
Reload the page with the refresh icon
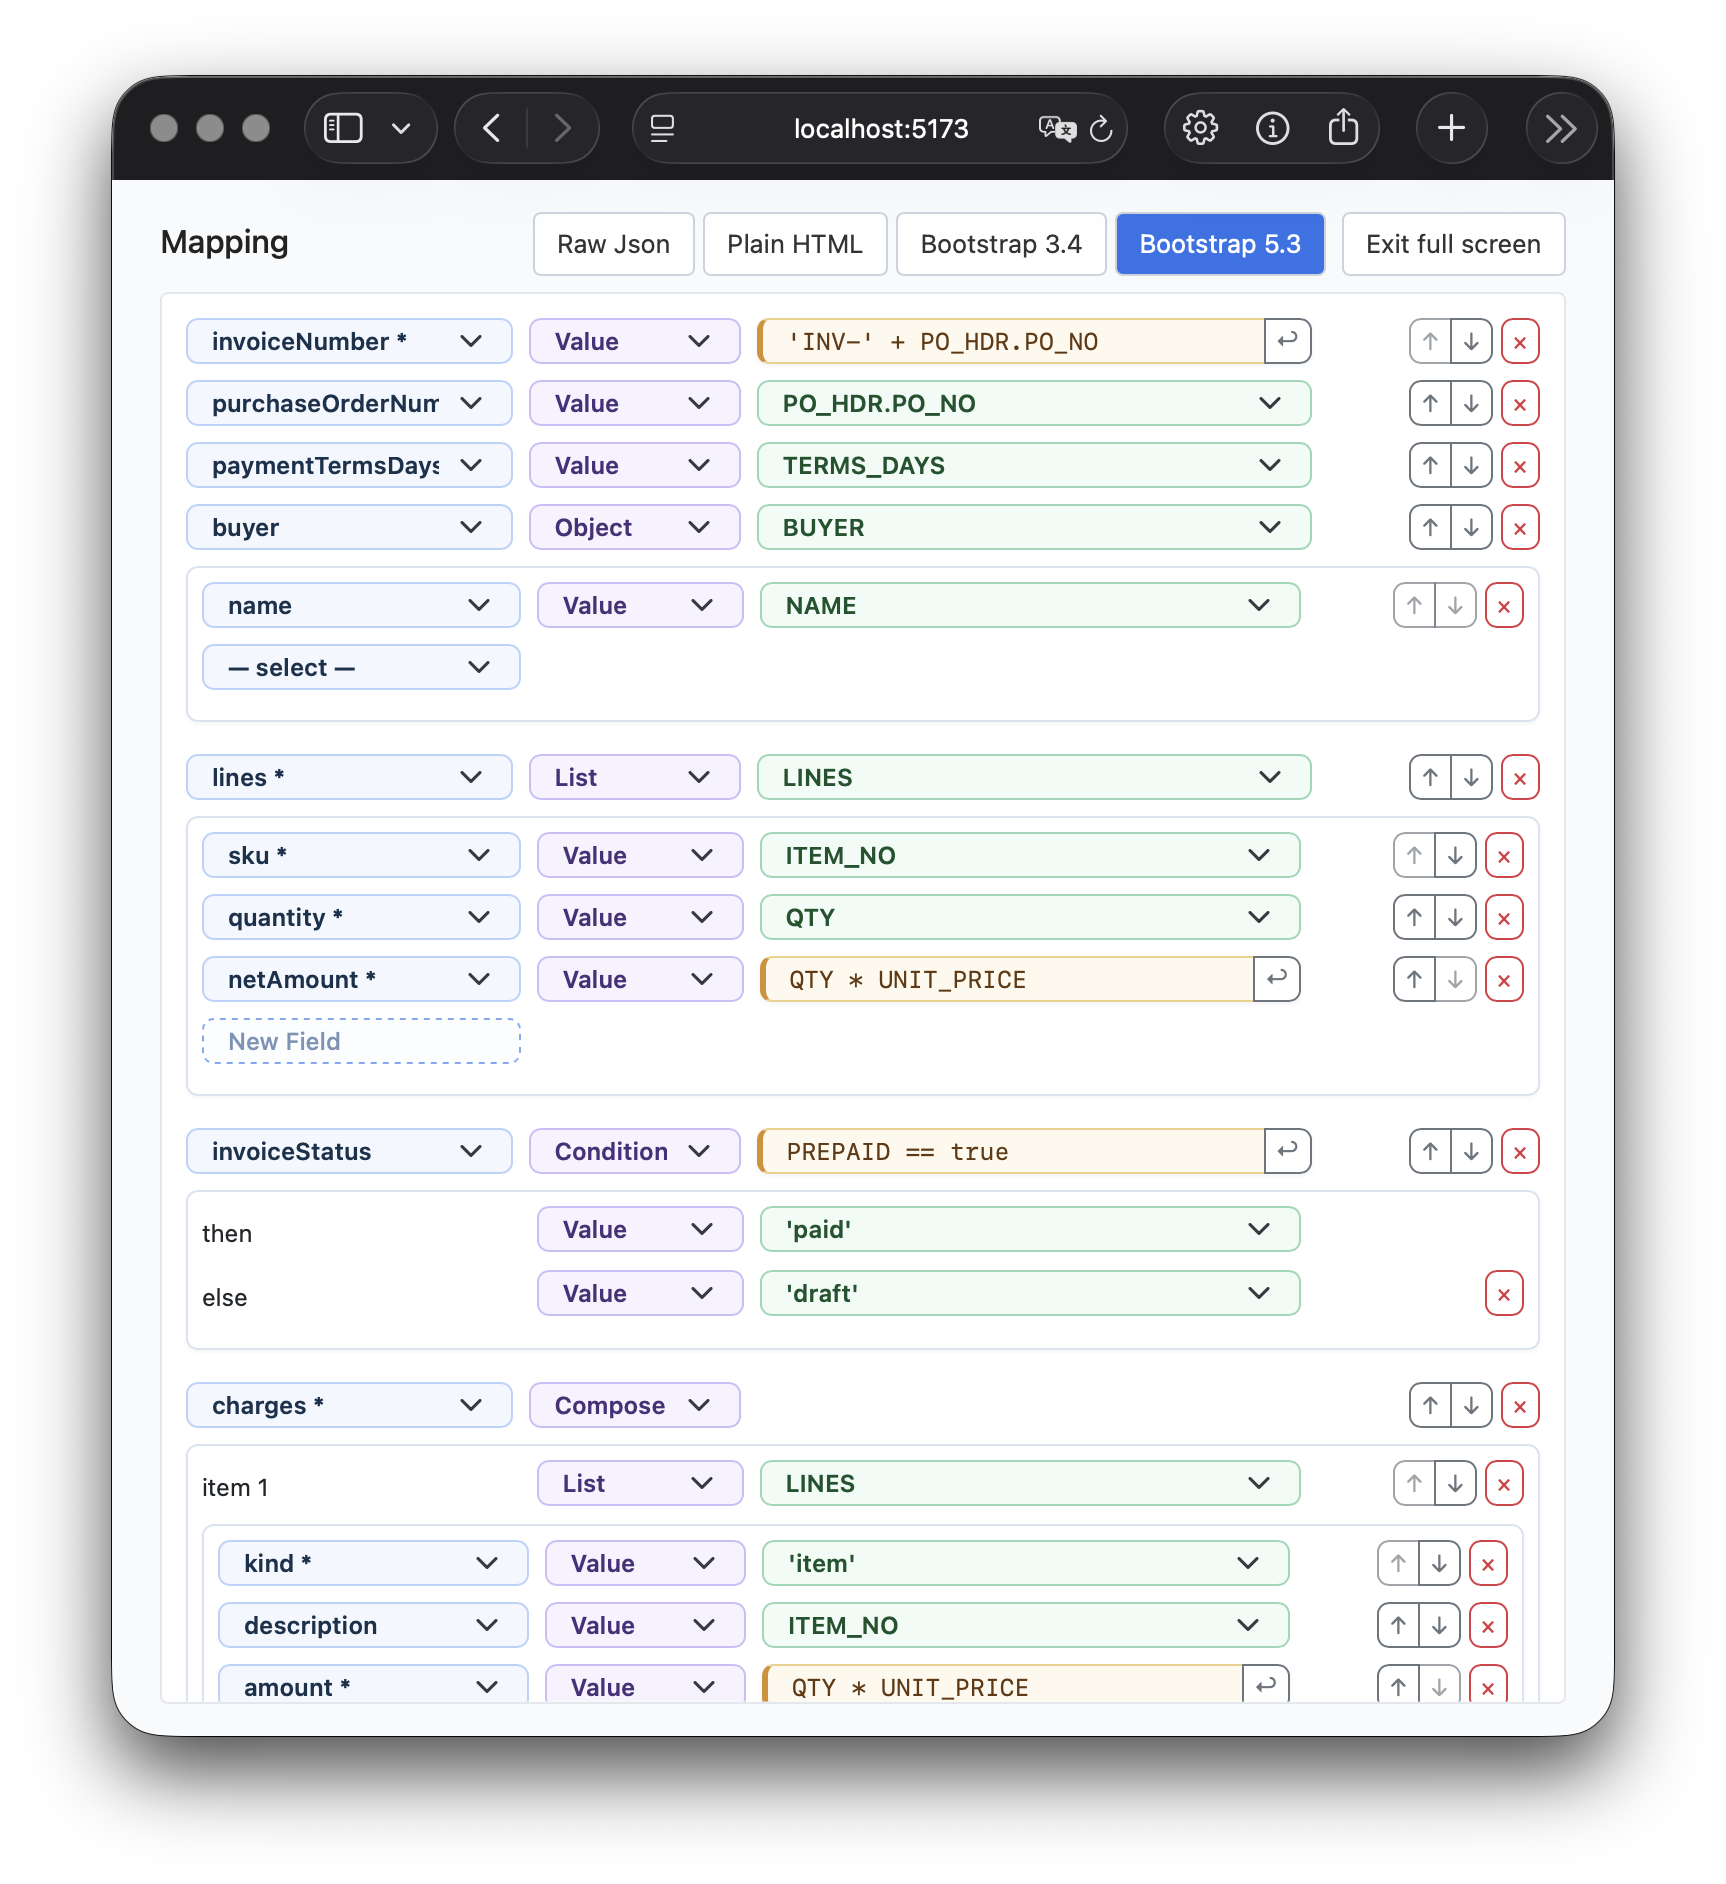[x=1101, y=129]
